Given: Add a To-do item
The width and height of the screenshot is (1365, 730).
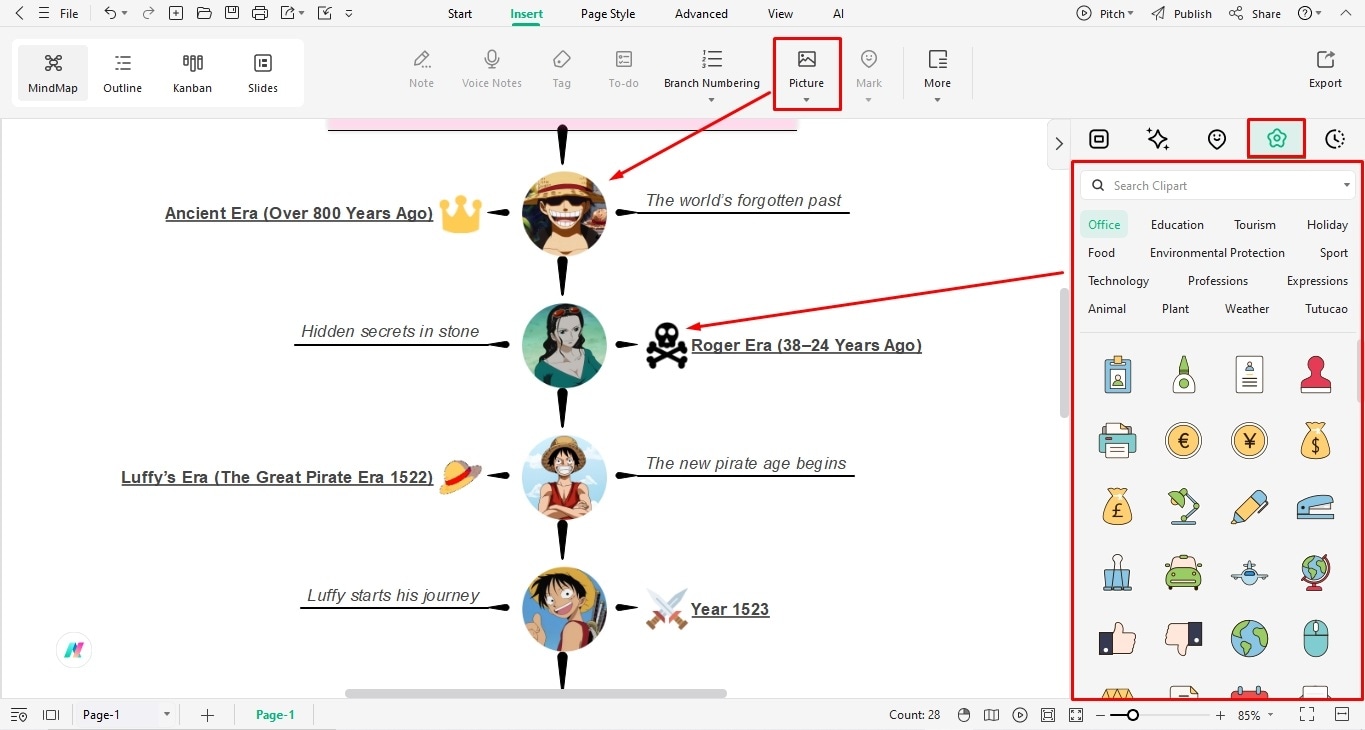Looking at the screenshot, I should click(x=624, y=69).
